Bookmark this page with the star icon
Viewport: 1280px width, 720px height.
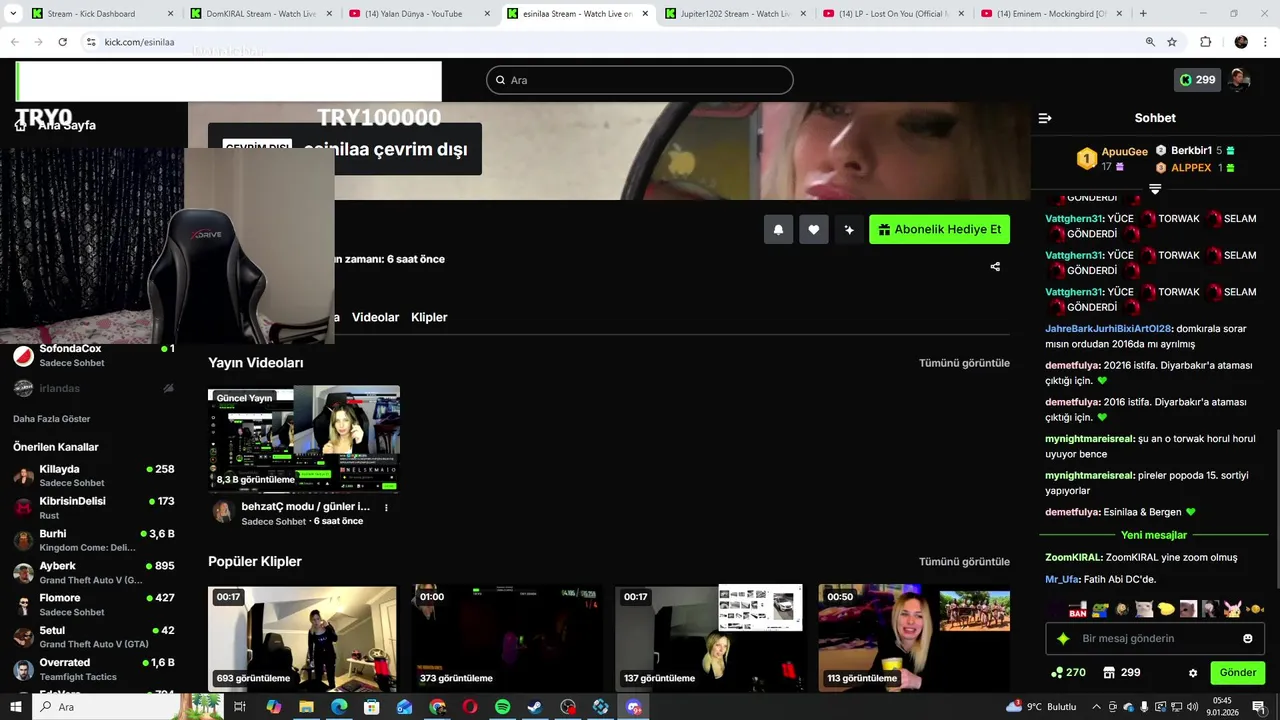pos(1172,42)
